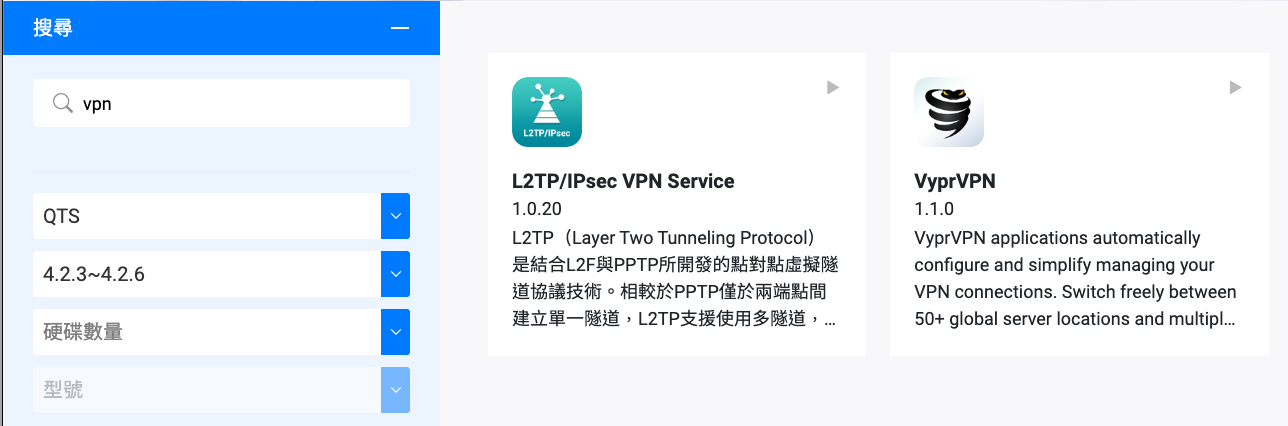Screen dimensions: 1288x426
Task: Open the QTS dropdown arrow
Action: click(396, 216)
